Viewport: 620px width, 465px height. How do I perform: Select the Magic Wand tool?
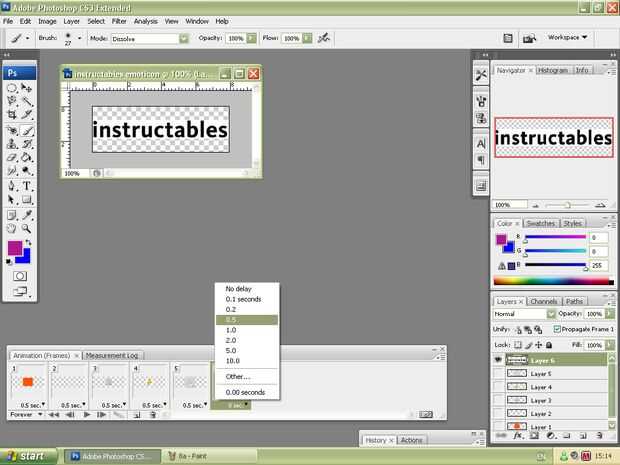(x=26, y=101)
